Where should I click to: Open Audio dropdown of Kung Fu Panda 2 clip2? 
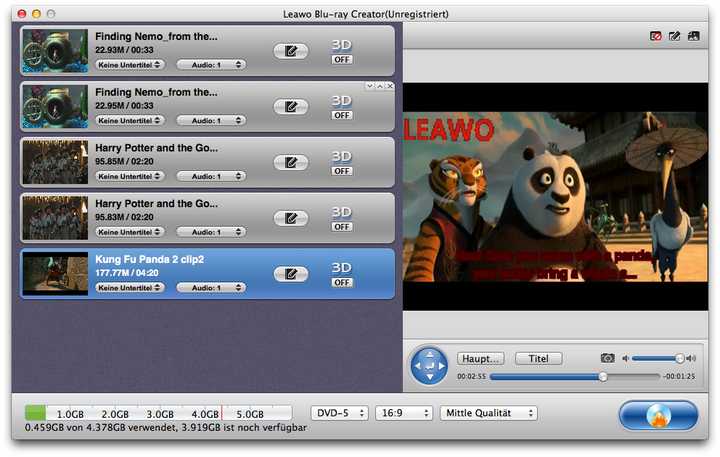click(x=211, y=288)
